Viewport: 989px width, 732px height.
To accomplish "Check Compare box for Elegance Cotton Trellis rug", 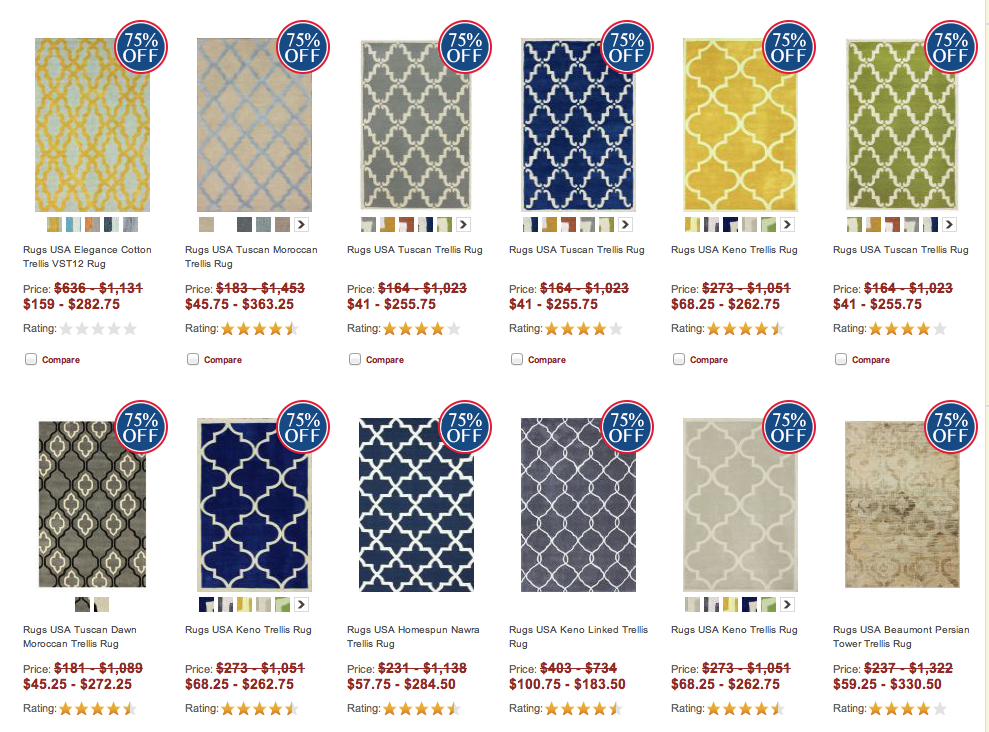I will pos(31,359).
